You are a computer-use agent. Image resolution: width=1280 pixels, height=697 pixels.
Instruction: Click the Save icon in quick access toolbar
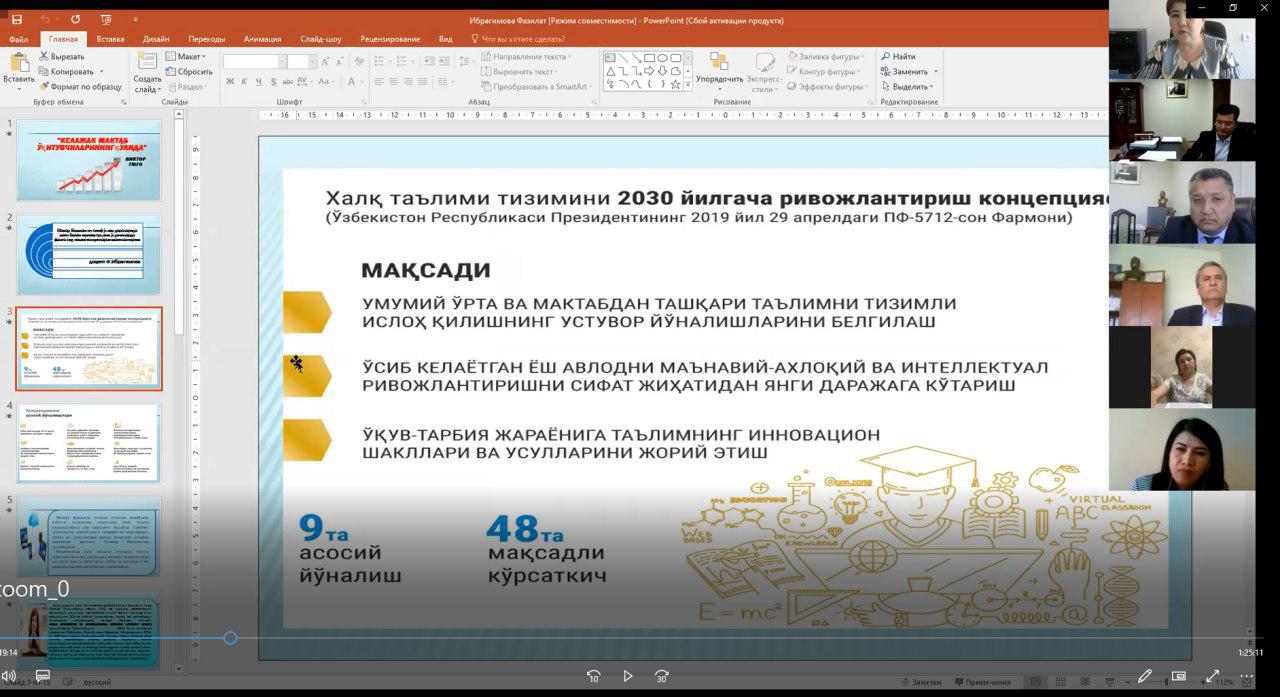point(16,19)
